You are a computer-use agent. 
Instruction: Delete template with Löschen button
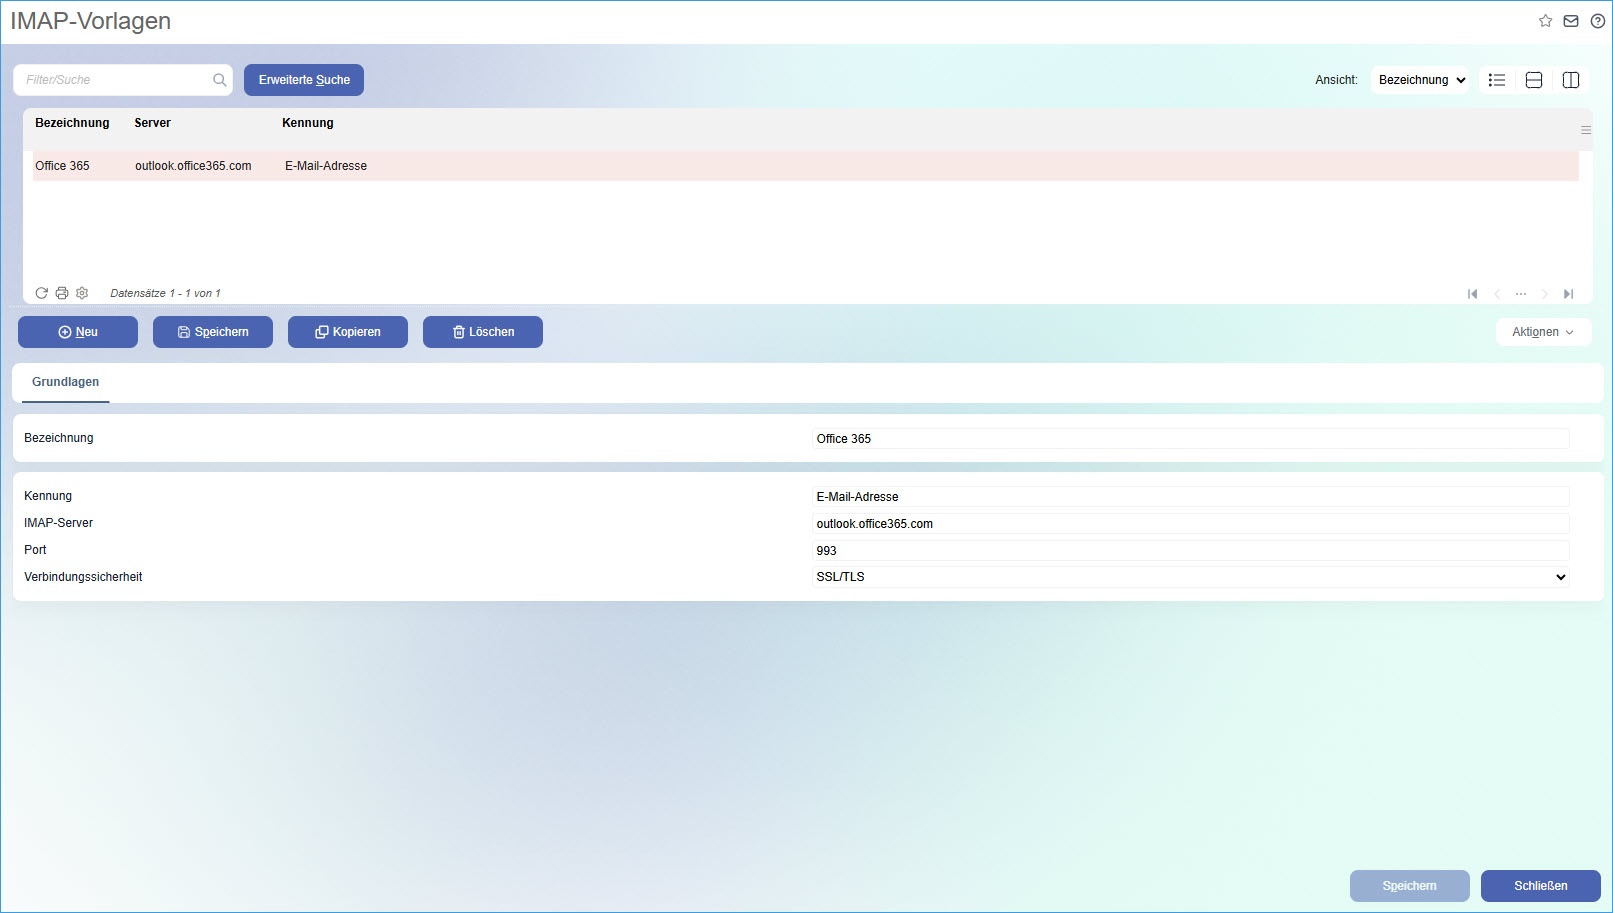pyautogui.click(x=483, y=332)
